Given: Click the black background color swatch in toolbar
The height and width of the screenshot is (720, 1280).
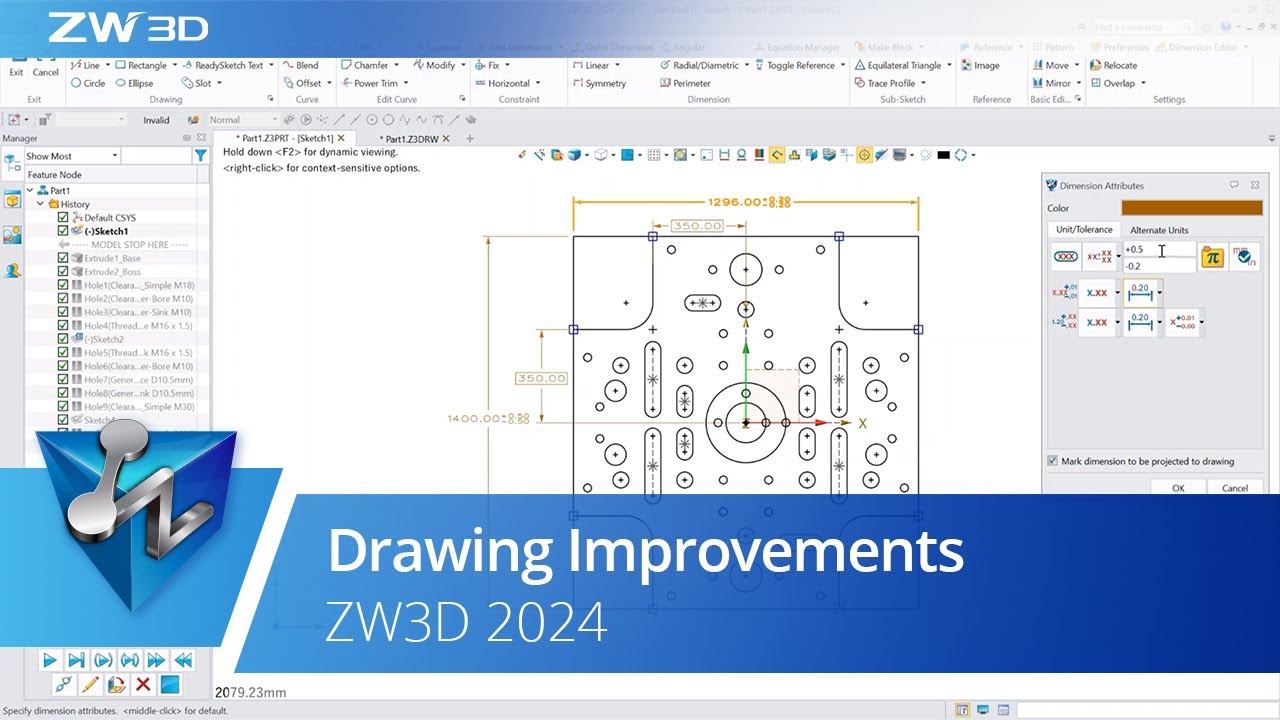Looking at the screenshot, I should pyautogui.click(x=943, y=155).
